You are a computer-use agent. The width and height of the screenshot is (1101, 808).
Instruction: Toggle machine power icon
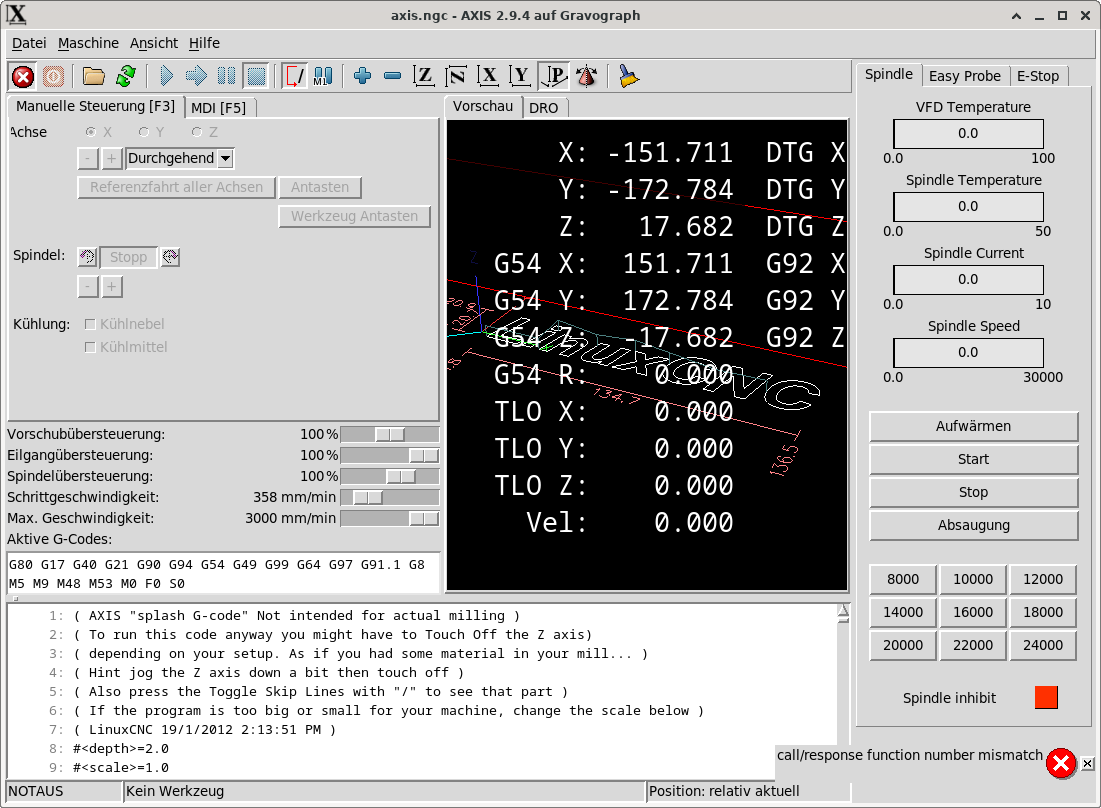tap(53, 76)
